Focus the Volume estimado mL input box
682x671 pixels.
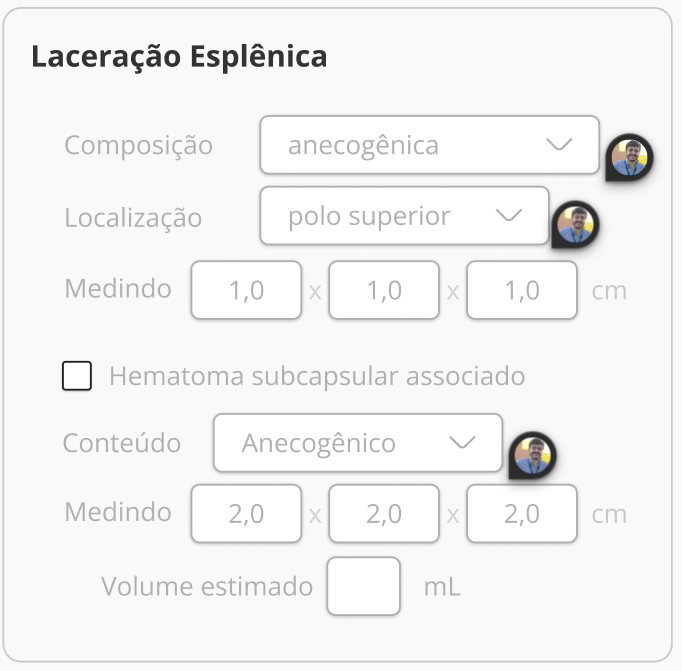tap(364, 586)
